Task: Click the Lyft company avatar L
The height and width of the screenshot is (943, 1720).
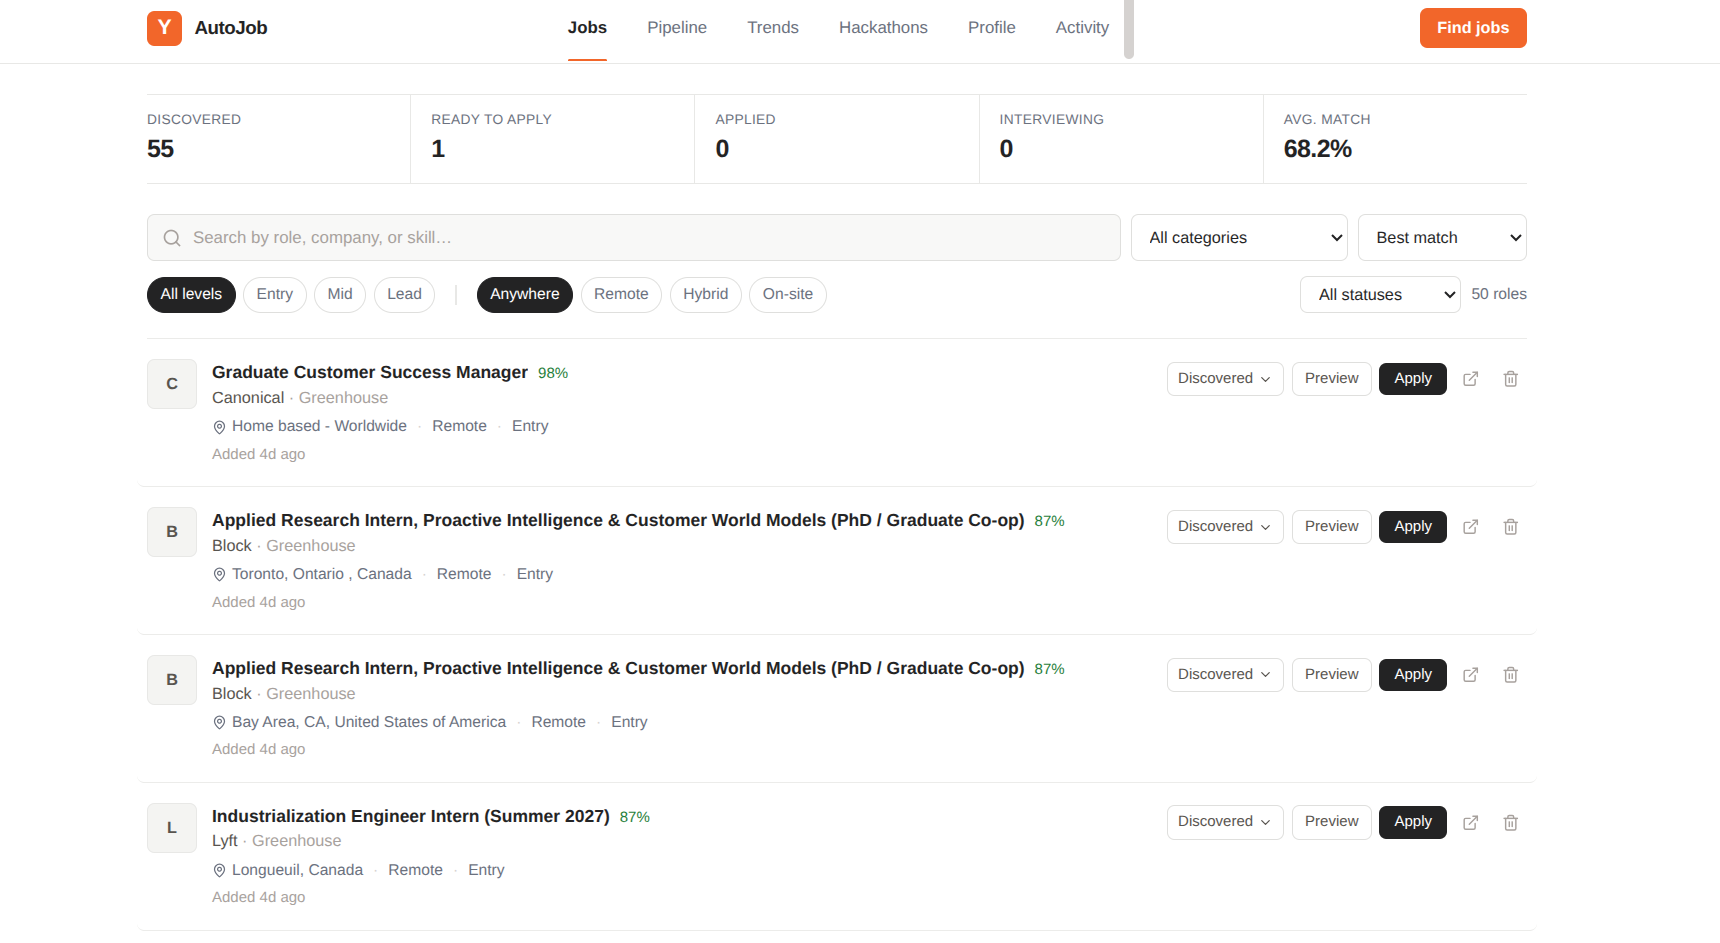Action: point(172,828)
